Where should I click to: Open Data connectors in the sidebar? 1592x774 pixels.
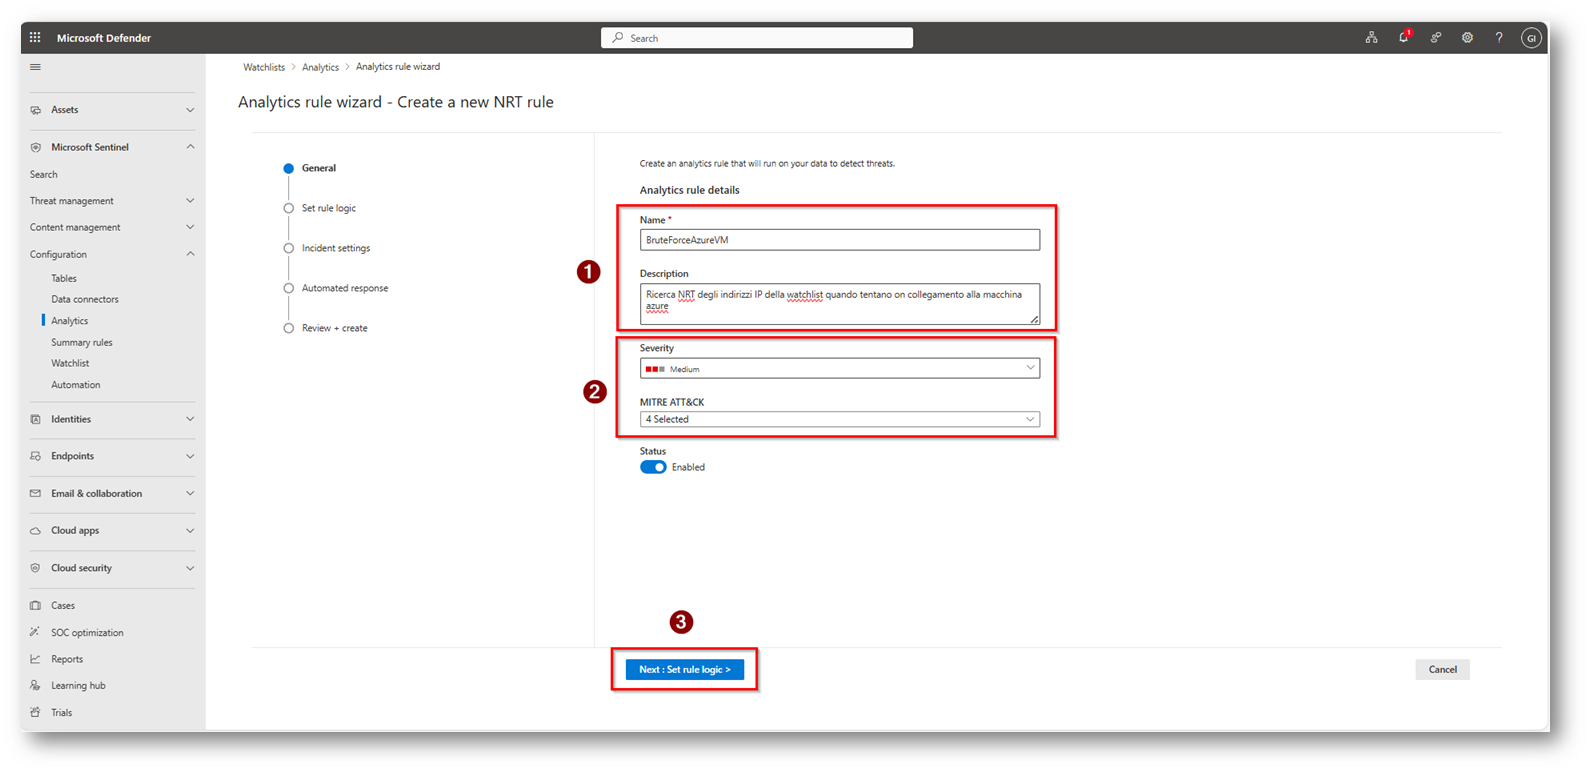coord(85,299)
